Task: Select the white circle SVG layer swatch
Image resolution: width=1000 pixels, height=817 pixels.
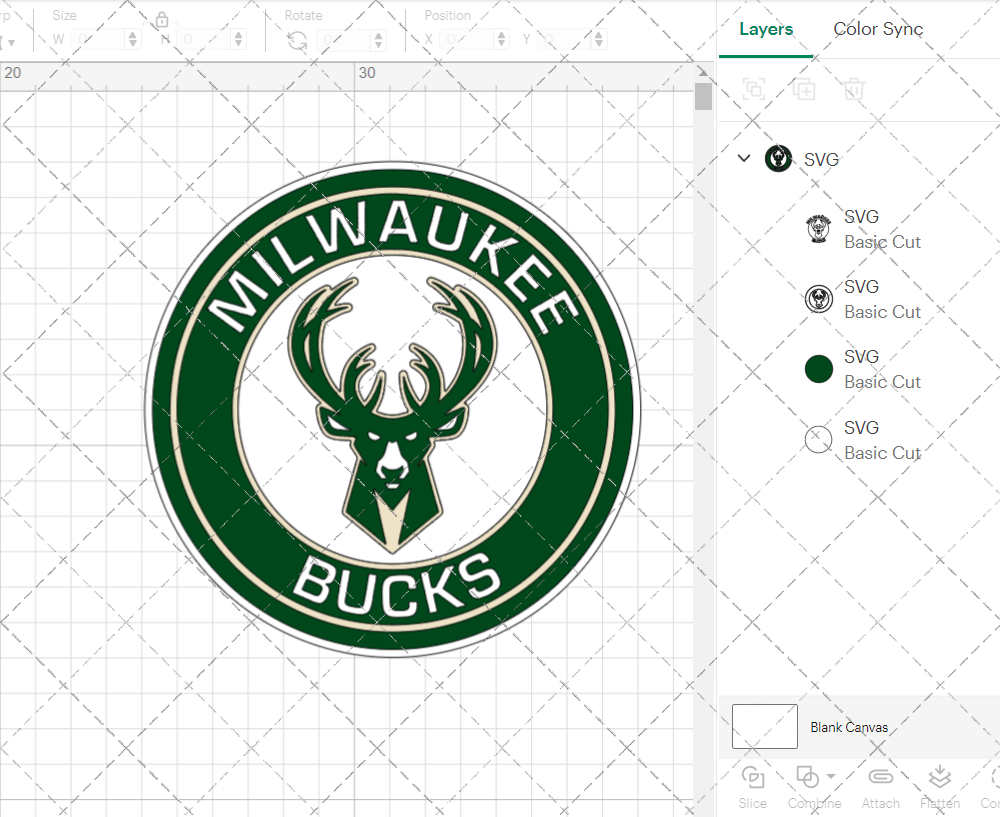Action: pos(819,439)
